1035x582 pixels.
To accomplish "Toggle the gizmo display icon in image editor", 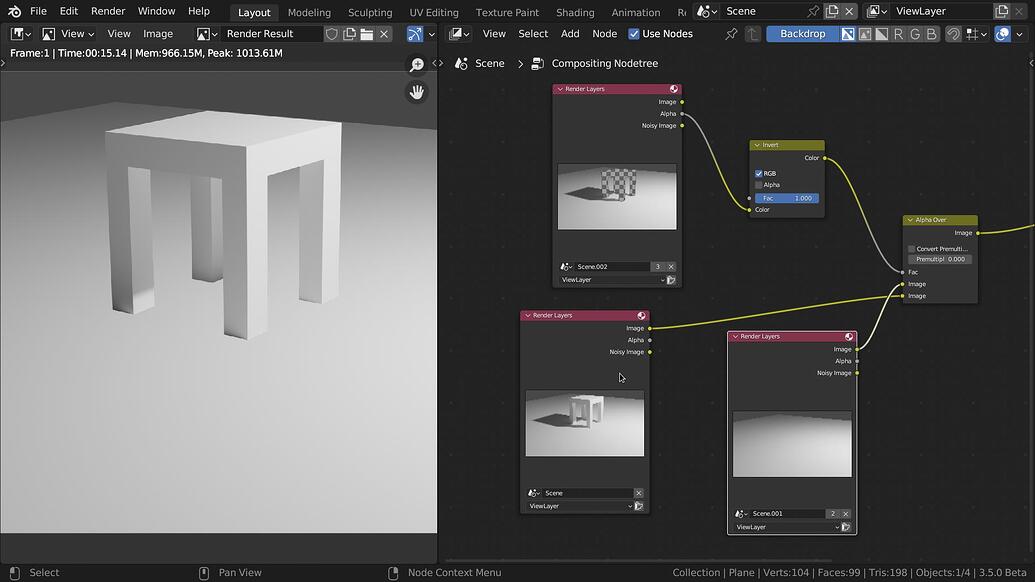I will (x=415, y=34).
